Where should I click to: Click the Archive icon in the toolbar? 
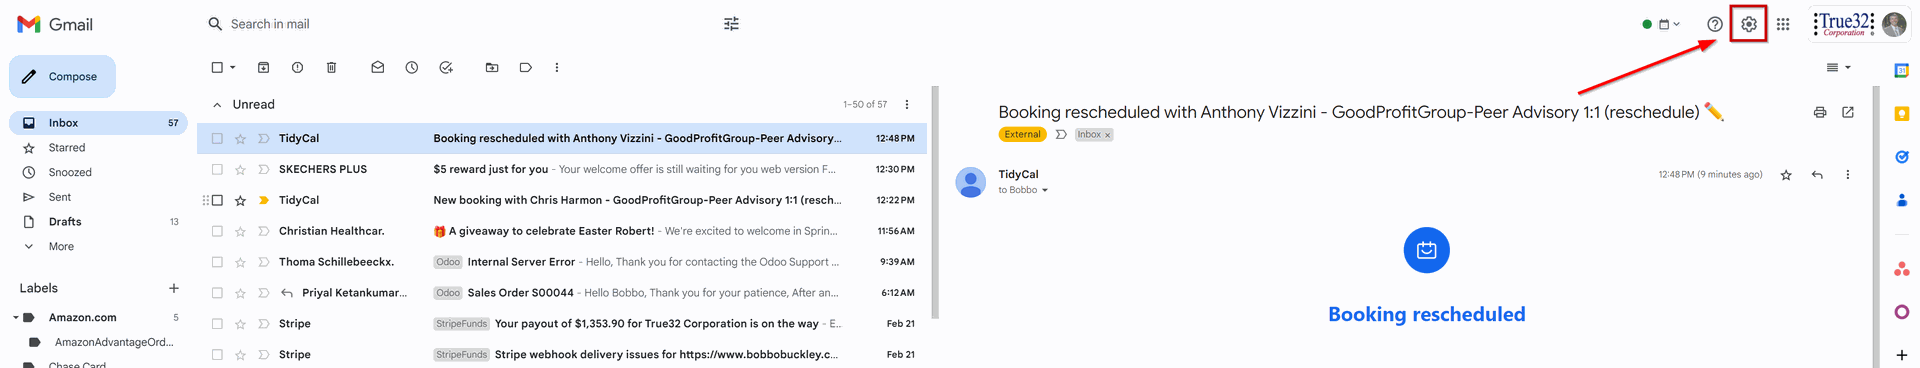point(263,67)
